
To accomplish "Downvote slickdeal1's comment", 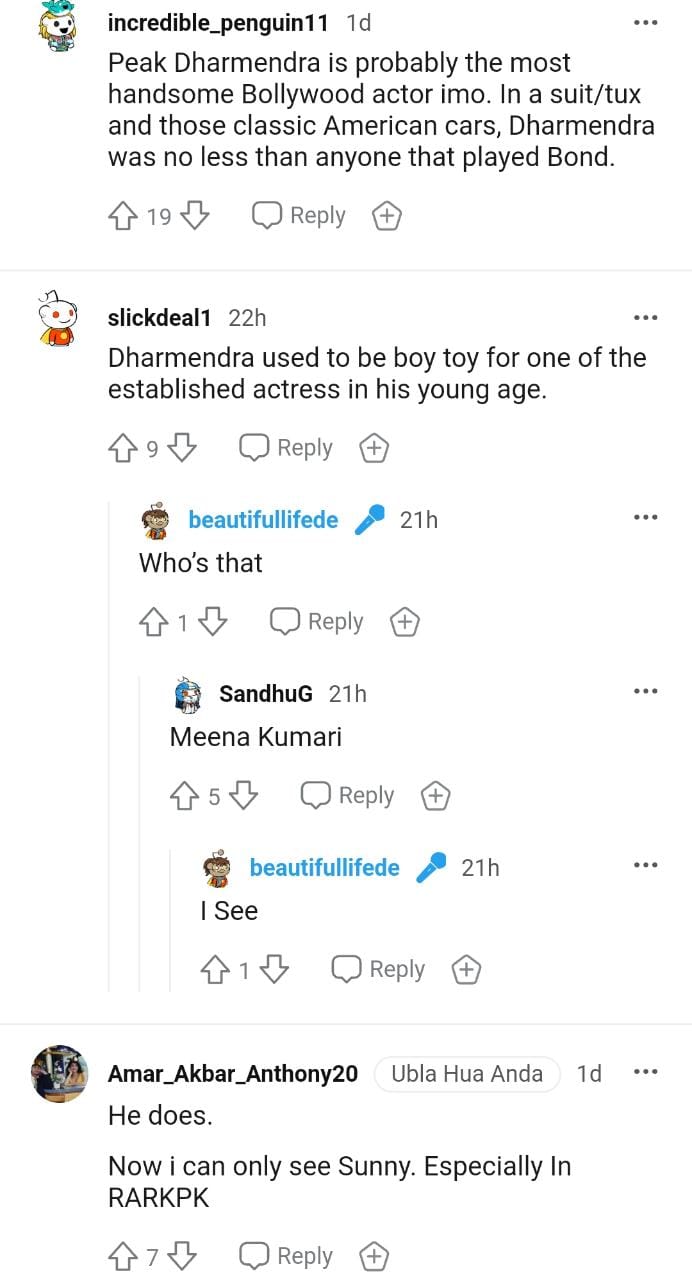I will (x=183, y=448).
